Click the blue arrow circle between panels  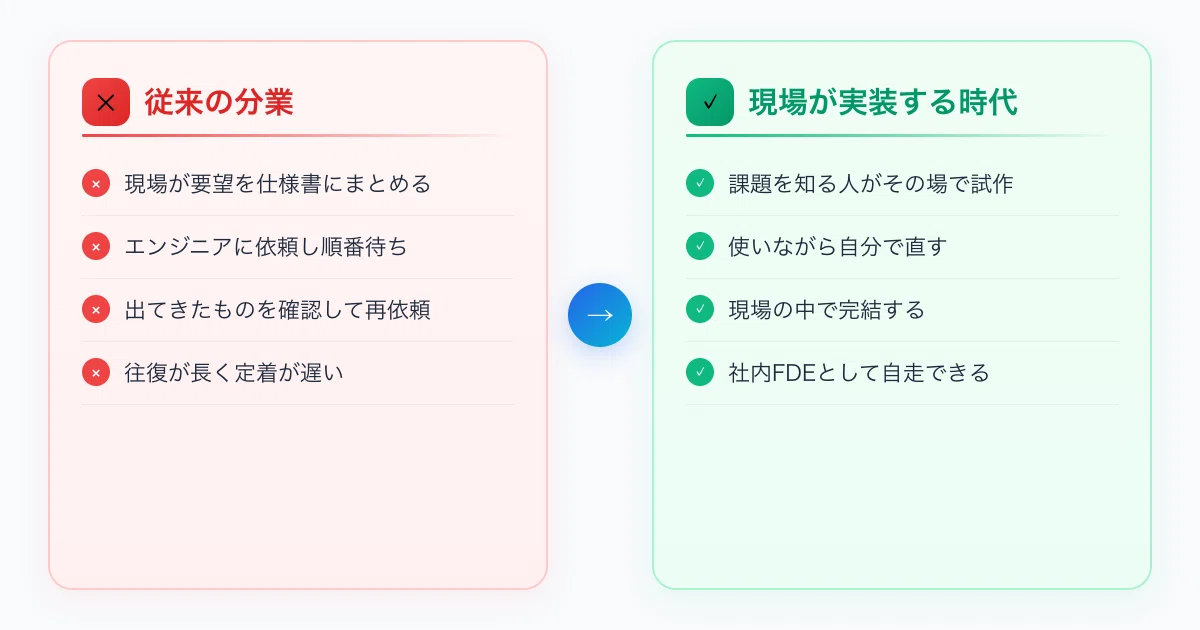pyautogui.click(x=600, y=315)
